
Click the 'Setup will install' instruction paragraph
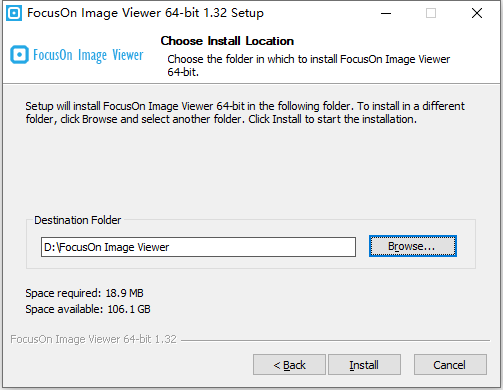[x=245, y=112]
